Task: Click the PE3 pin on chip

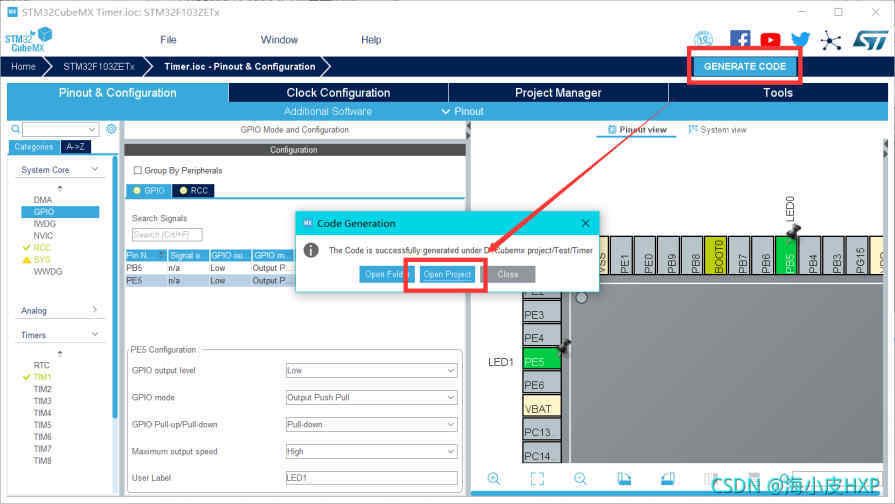Action: coord(542,314)
